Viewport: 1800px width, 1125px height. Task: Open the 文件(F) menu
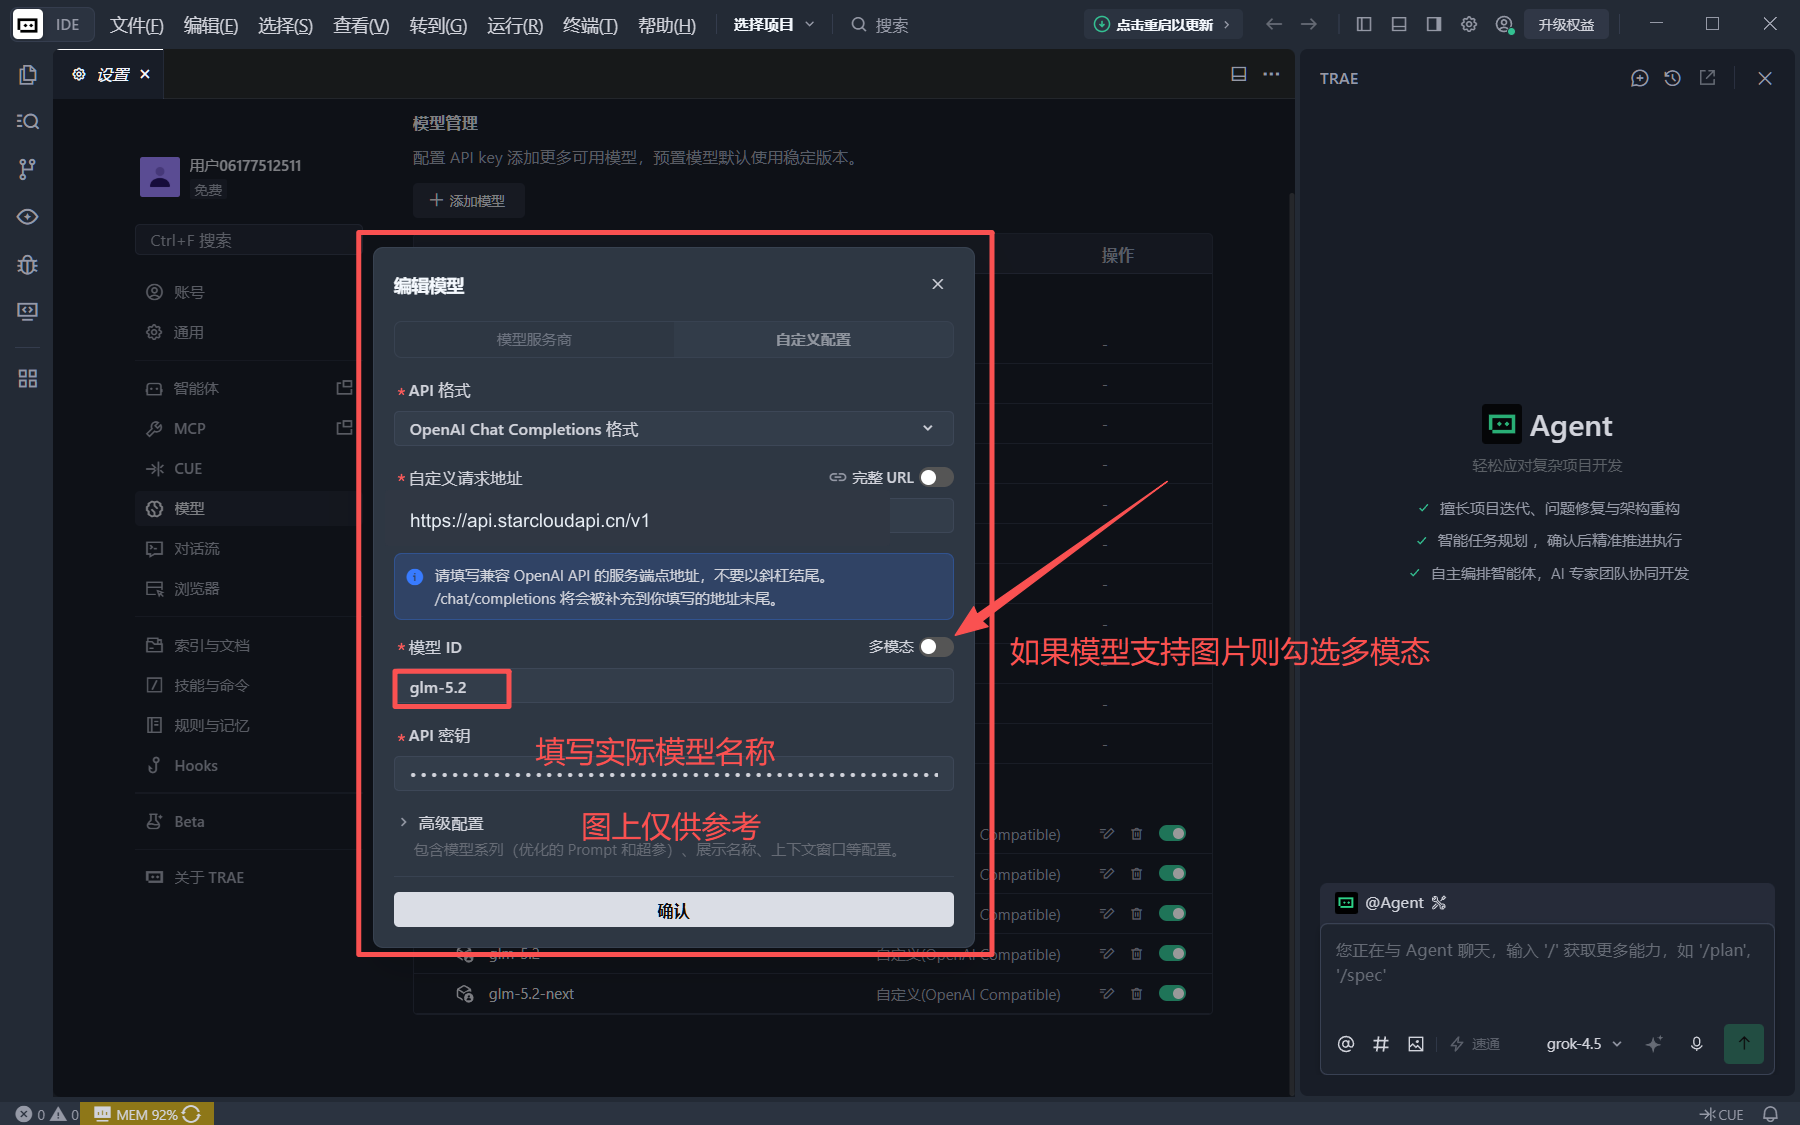(136, 25)
